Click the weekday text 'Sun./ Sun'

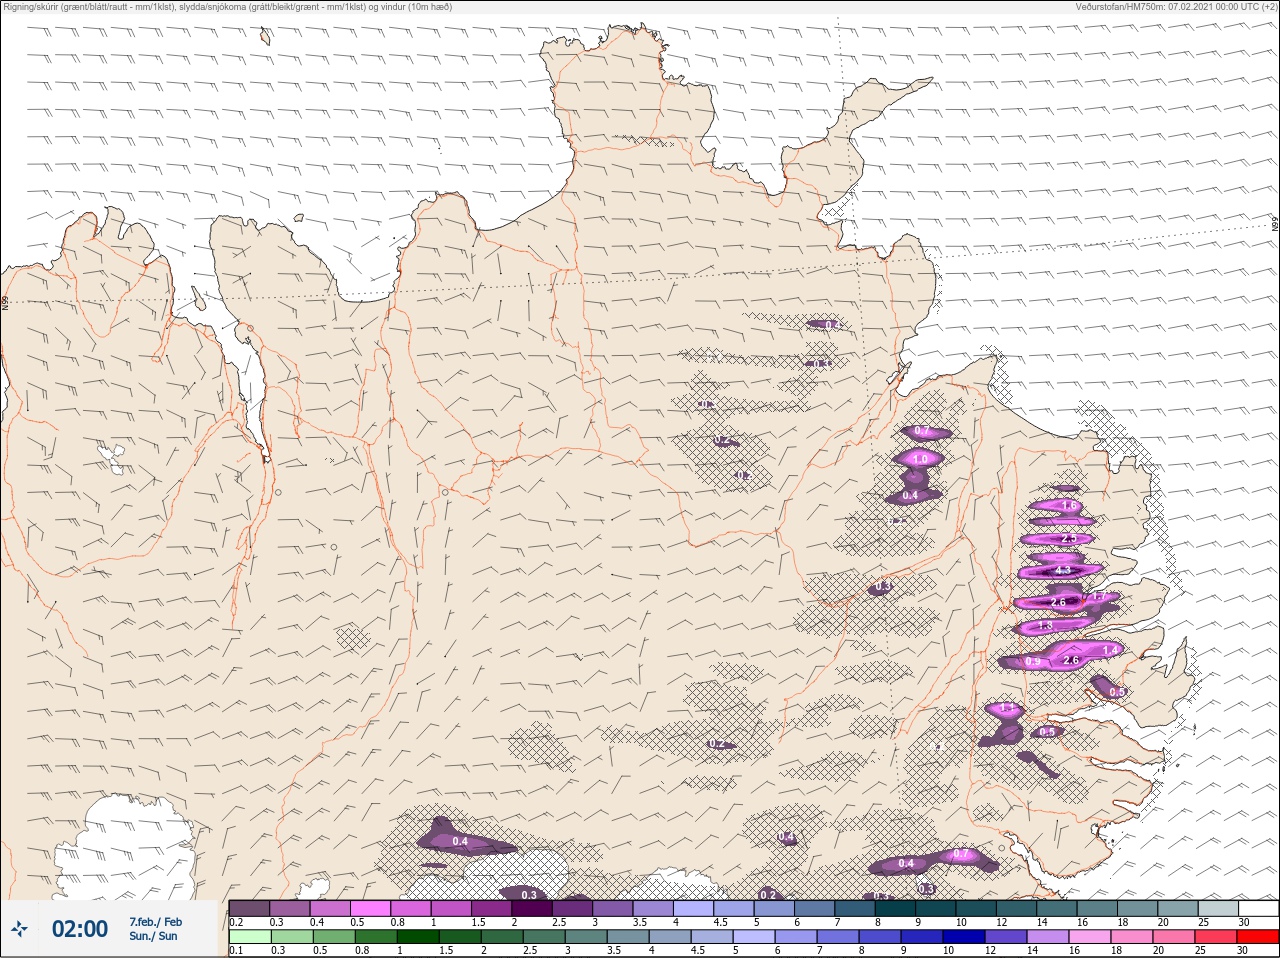point(153,936)
